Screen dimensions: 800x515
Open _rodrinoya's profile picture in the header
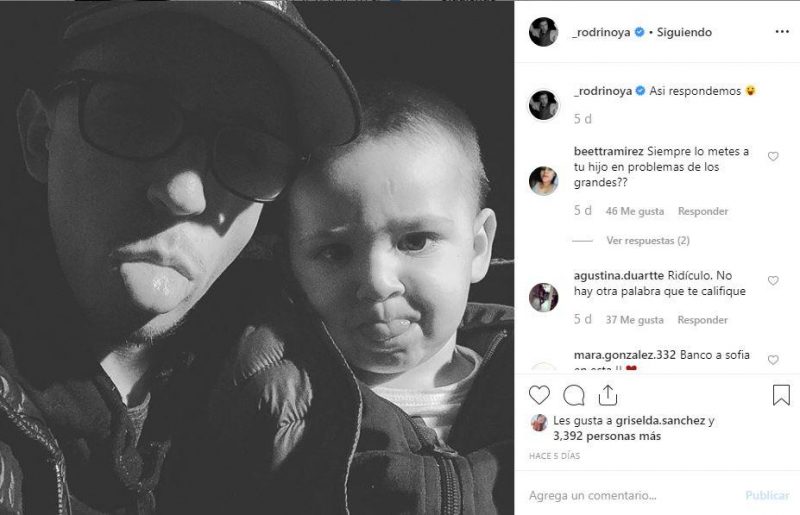click(x=543, y=32)
